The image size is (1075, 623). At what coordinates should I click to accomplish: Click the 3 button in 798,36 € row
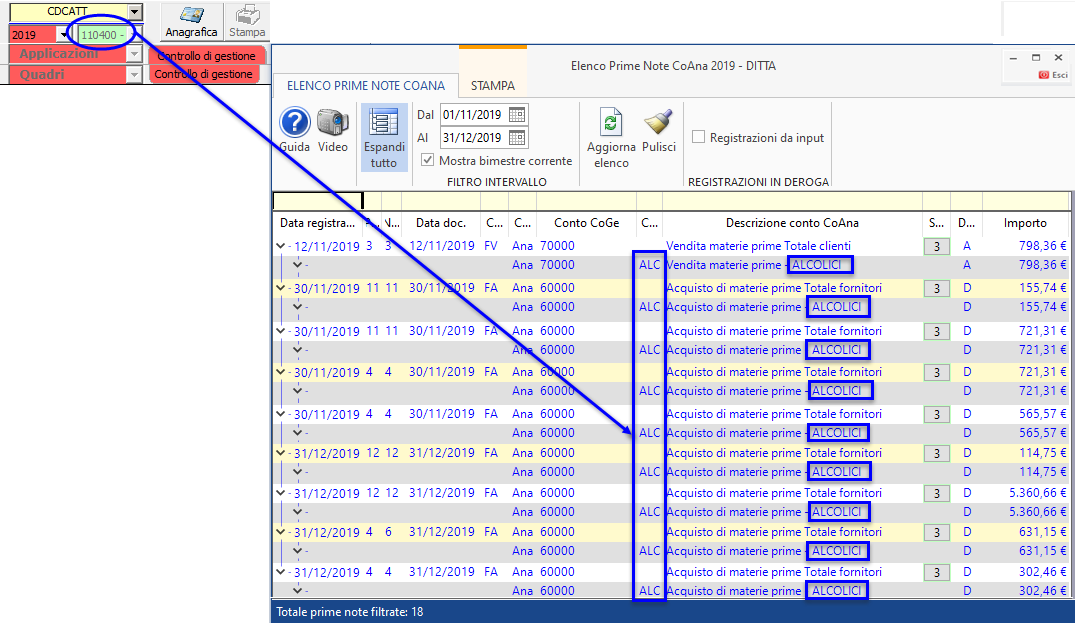[x=937, y=246]
